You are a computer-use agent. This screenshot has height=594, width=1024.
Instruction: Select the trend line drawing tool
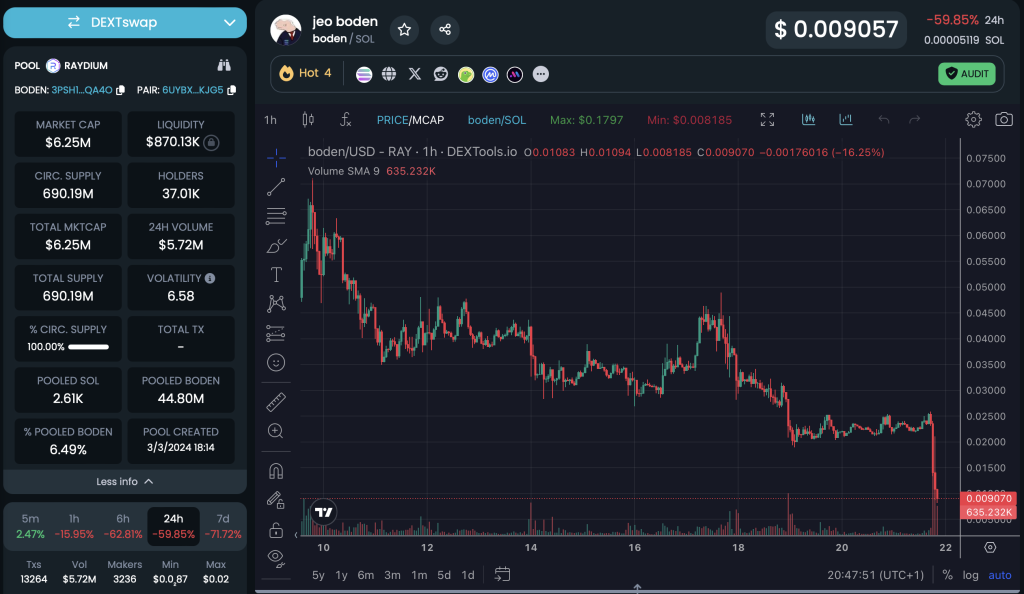click(277, 186)
